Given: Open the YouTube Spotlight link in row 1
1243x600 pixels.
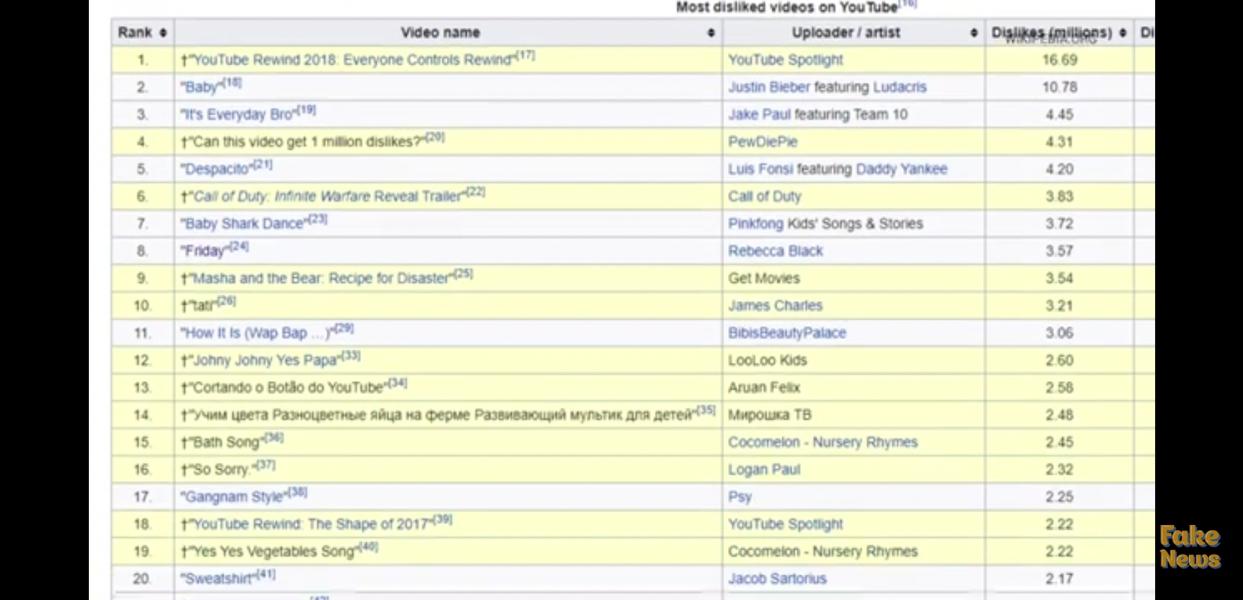Looking at the screenshot, I should click(785, 60).
